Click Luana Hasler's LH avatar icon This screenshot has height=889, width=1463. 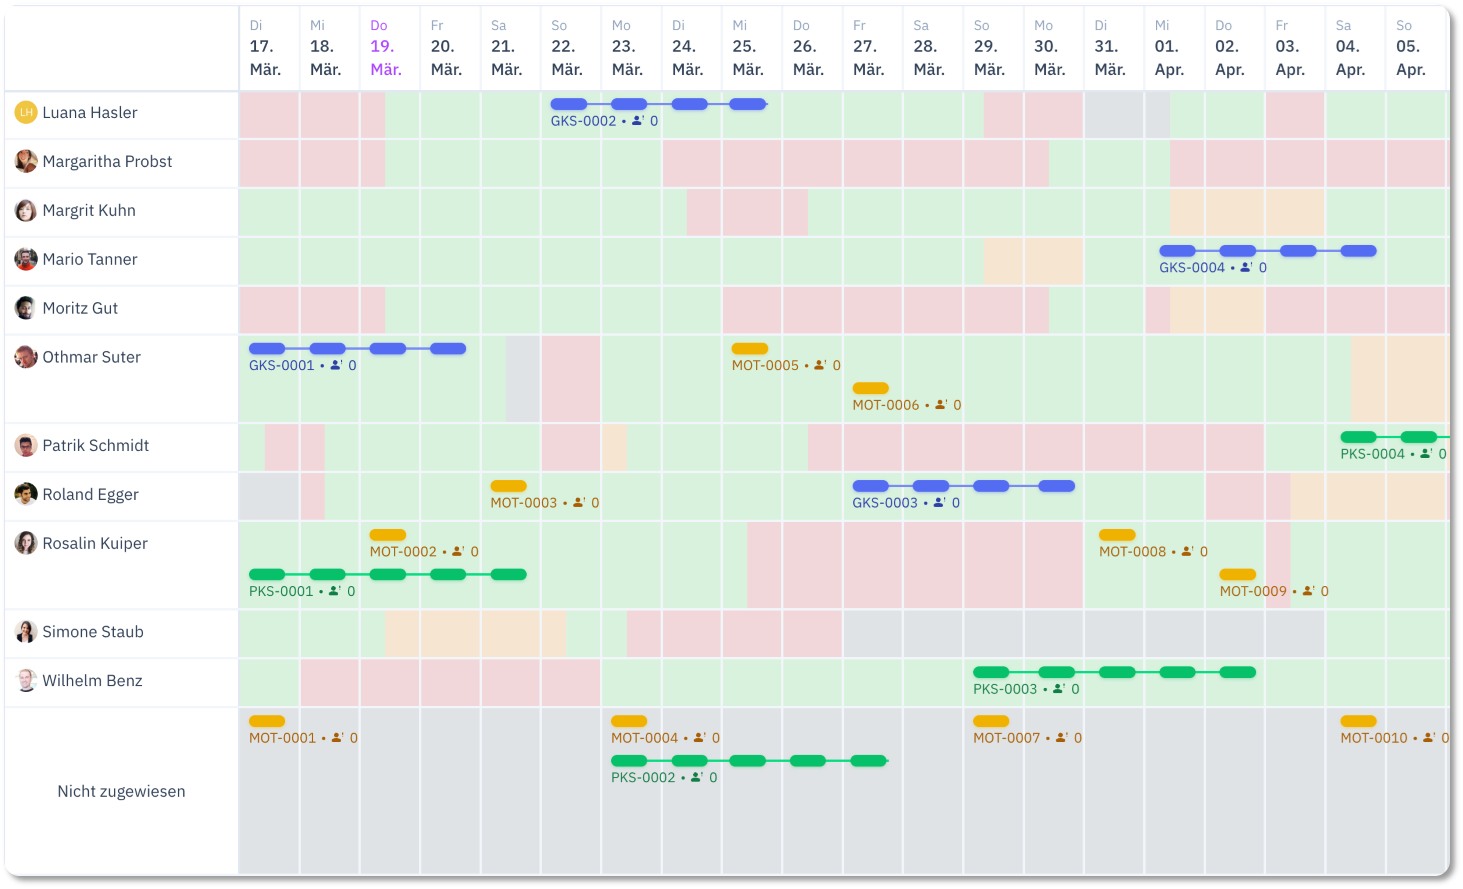pos(26,113)
